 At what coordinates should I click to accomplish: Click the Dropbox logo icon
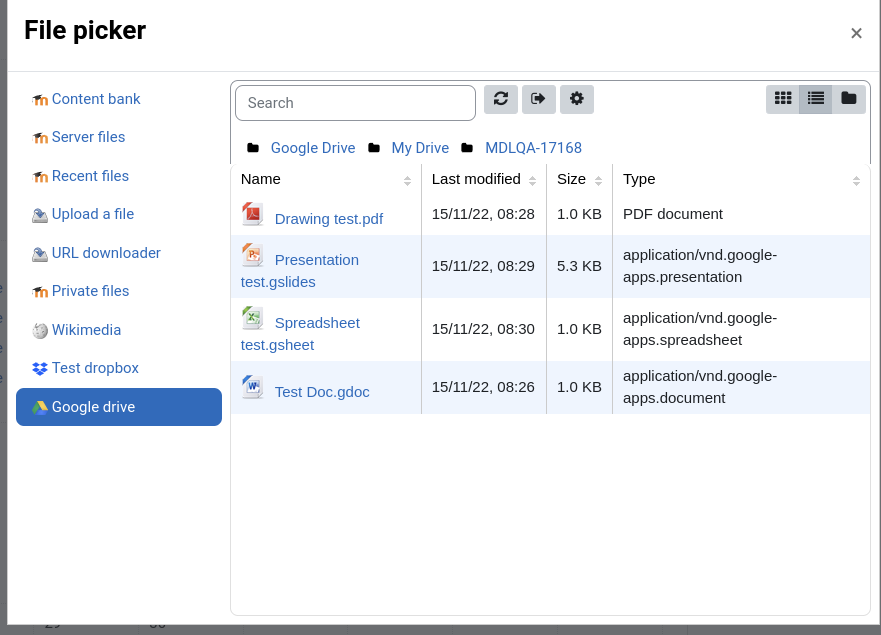pyautogui.click(x=40, y=369)
